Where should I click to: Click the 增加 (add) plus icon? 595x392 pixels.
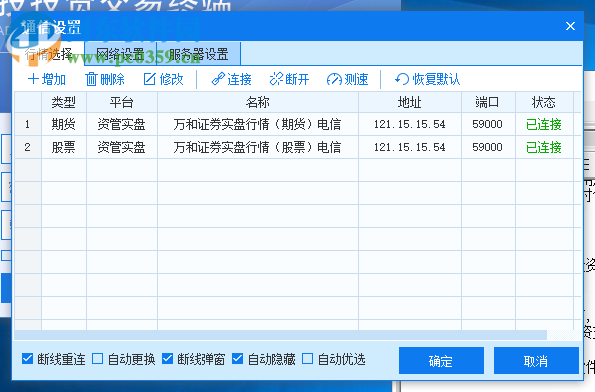click(33, 79)
